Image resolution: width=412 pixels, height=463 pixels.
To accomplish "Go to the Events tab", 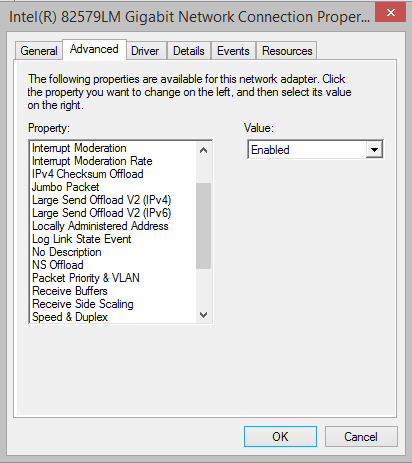I will pos(233,51).
